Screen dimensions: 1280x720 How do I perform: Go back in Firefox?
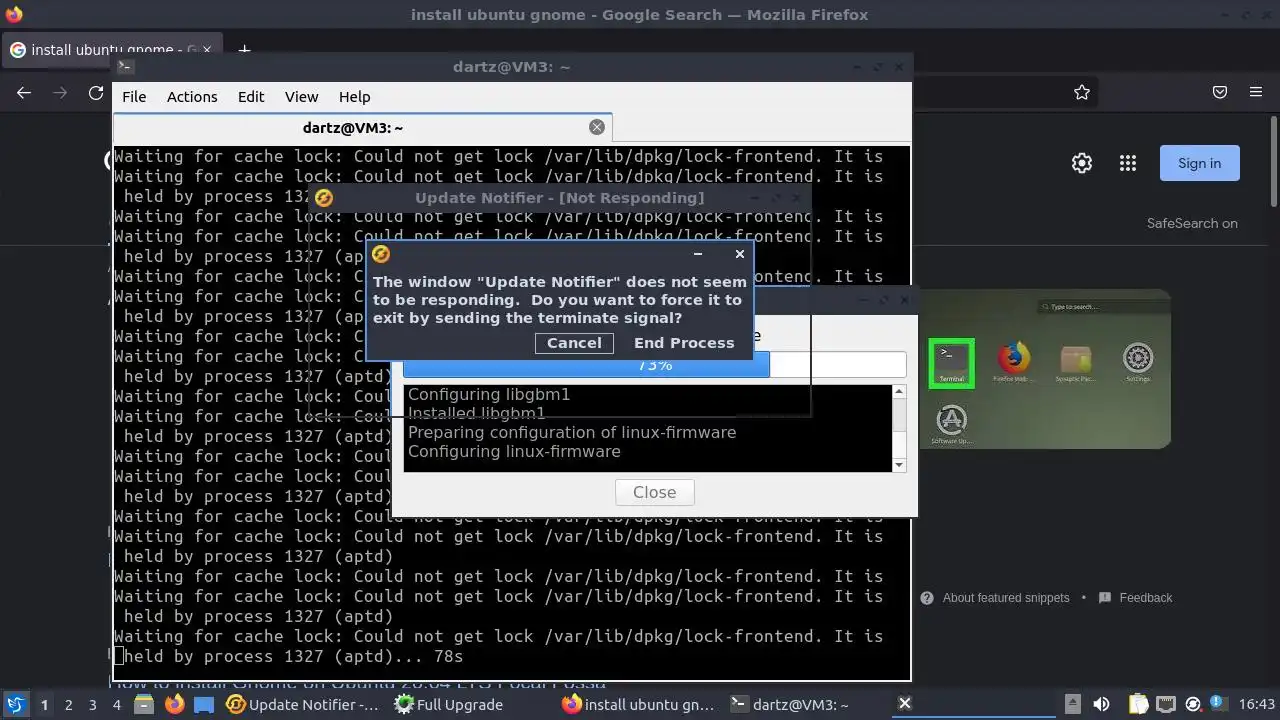point(24,92)
